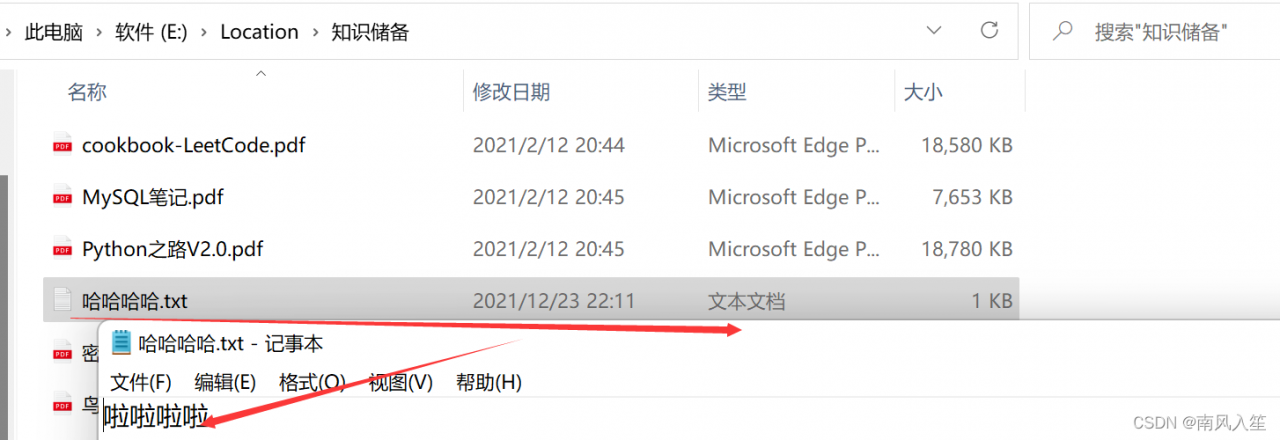The width and height of the screenshot is (1280, 440).
Task: Refresh the current folder view
Action: coord(989,31)
